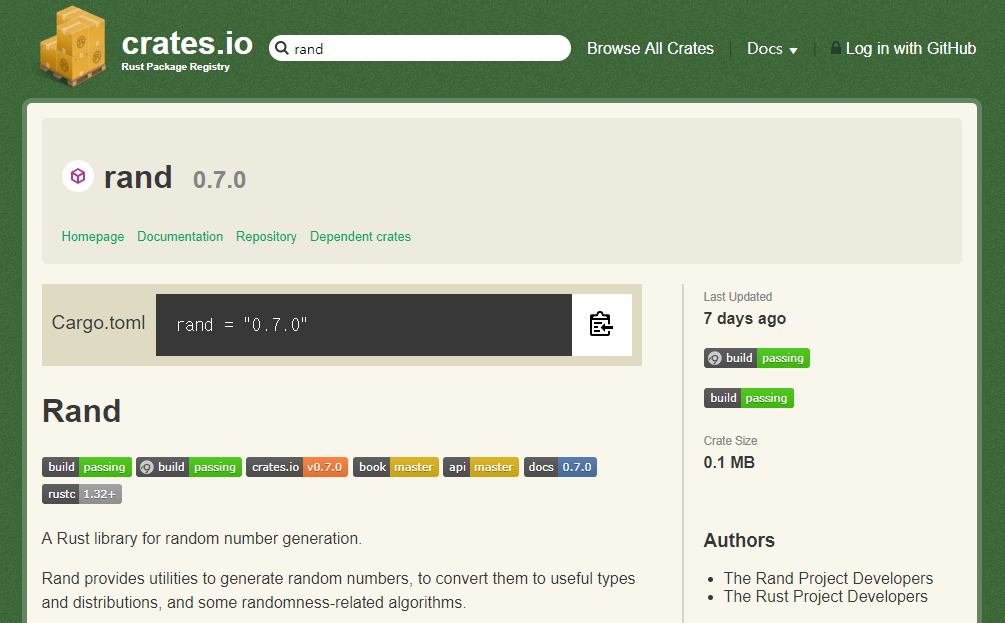Click the crates.io v0.7.0 badge

[297, 467]
